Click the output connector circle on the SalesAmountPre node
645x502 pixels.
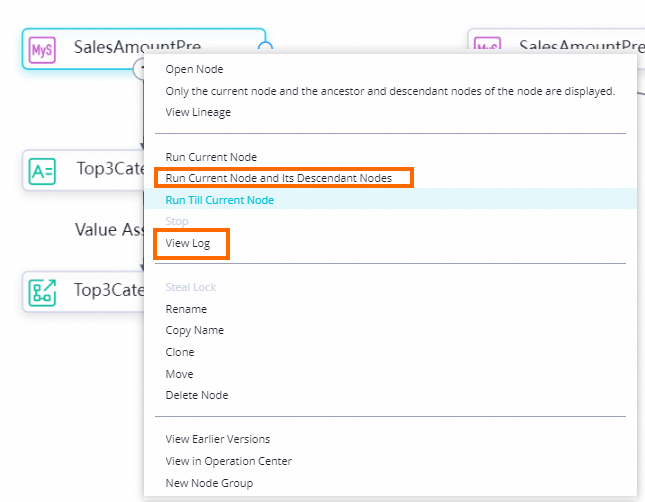(265, 46)
